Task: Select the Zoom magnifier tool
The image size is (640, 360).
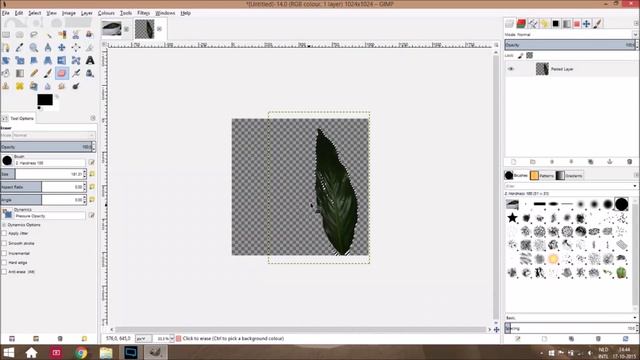Action: [x=34, y=48]
